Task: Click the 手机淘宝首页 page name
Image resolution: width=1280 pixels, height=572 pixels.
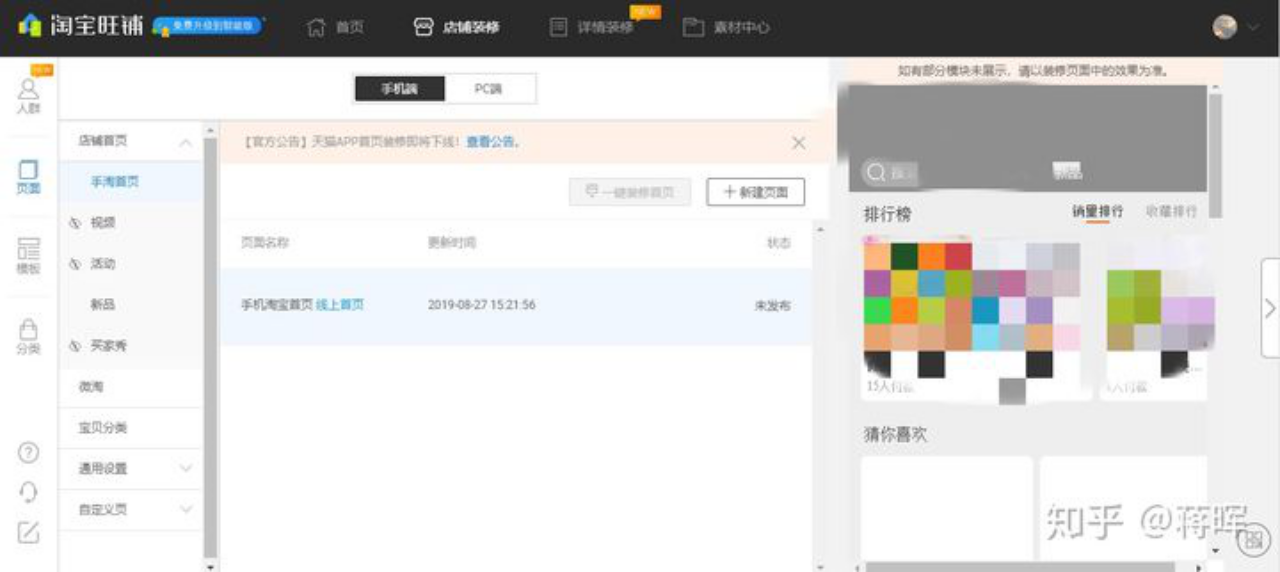Action: click(277, 304)
